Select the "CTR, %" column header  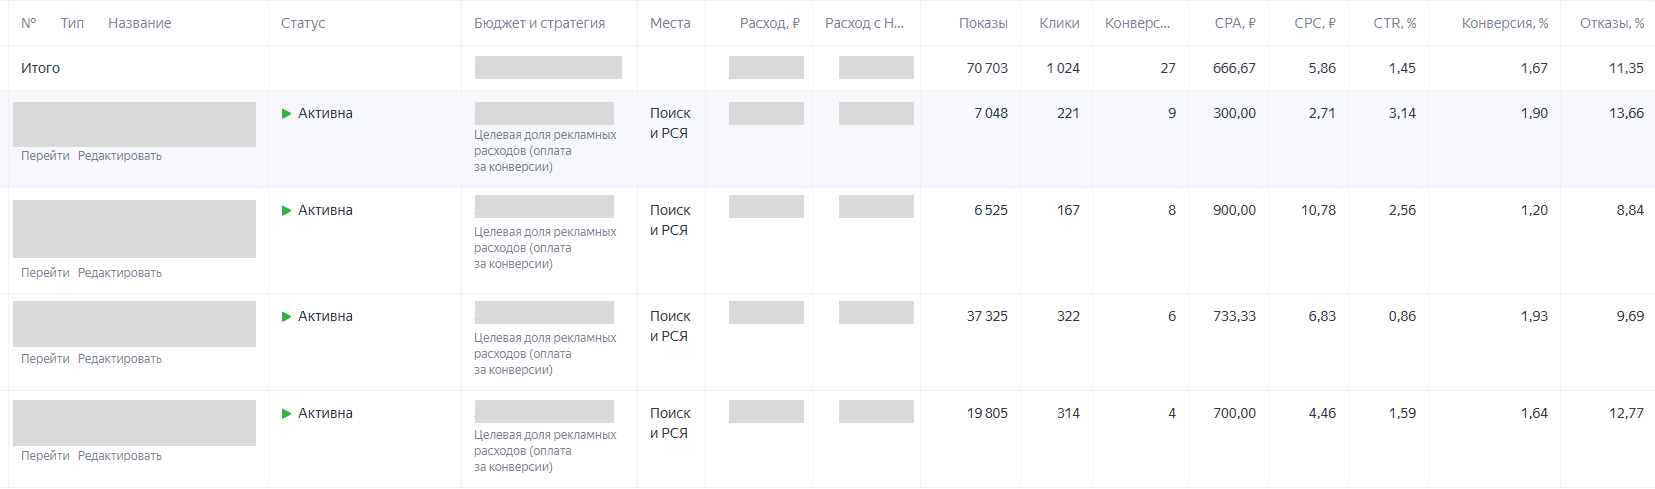tap(1394, 23)
